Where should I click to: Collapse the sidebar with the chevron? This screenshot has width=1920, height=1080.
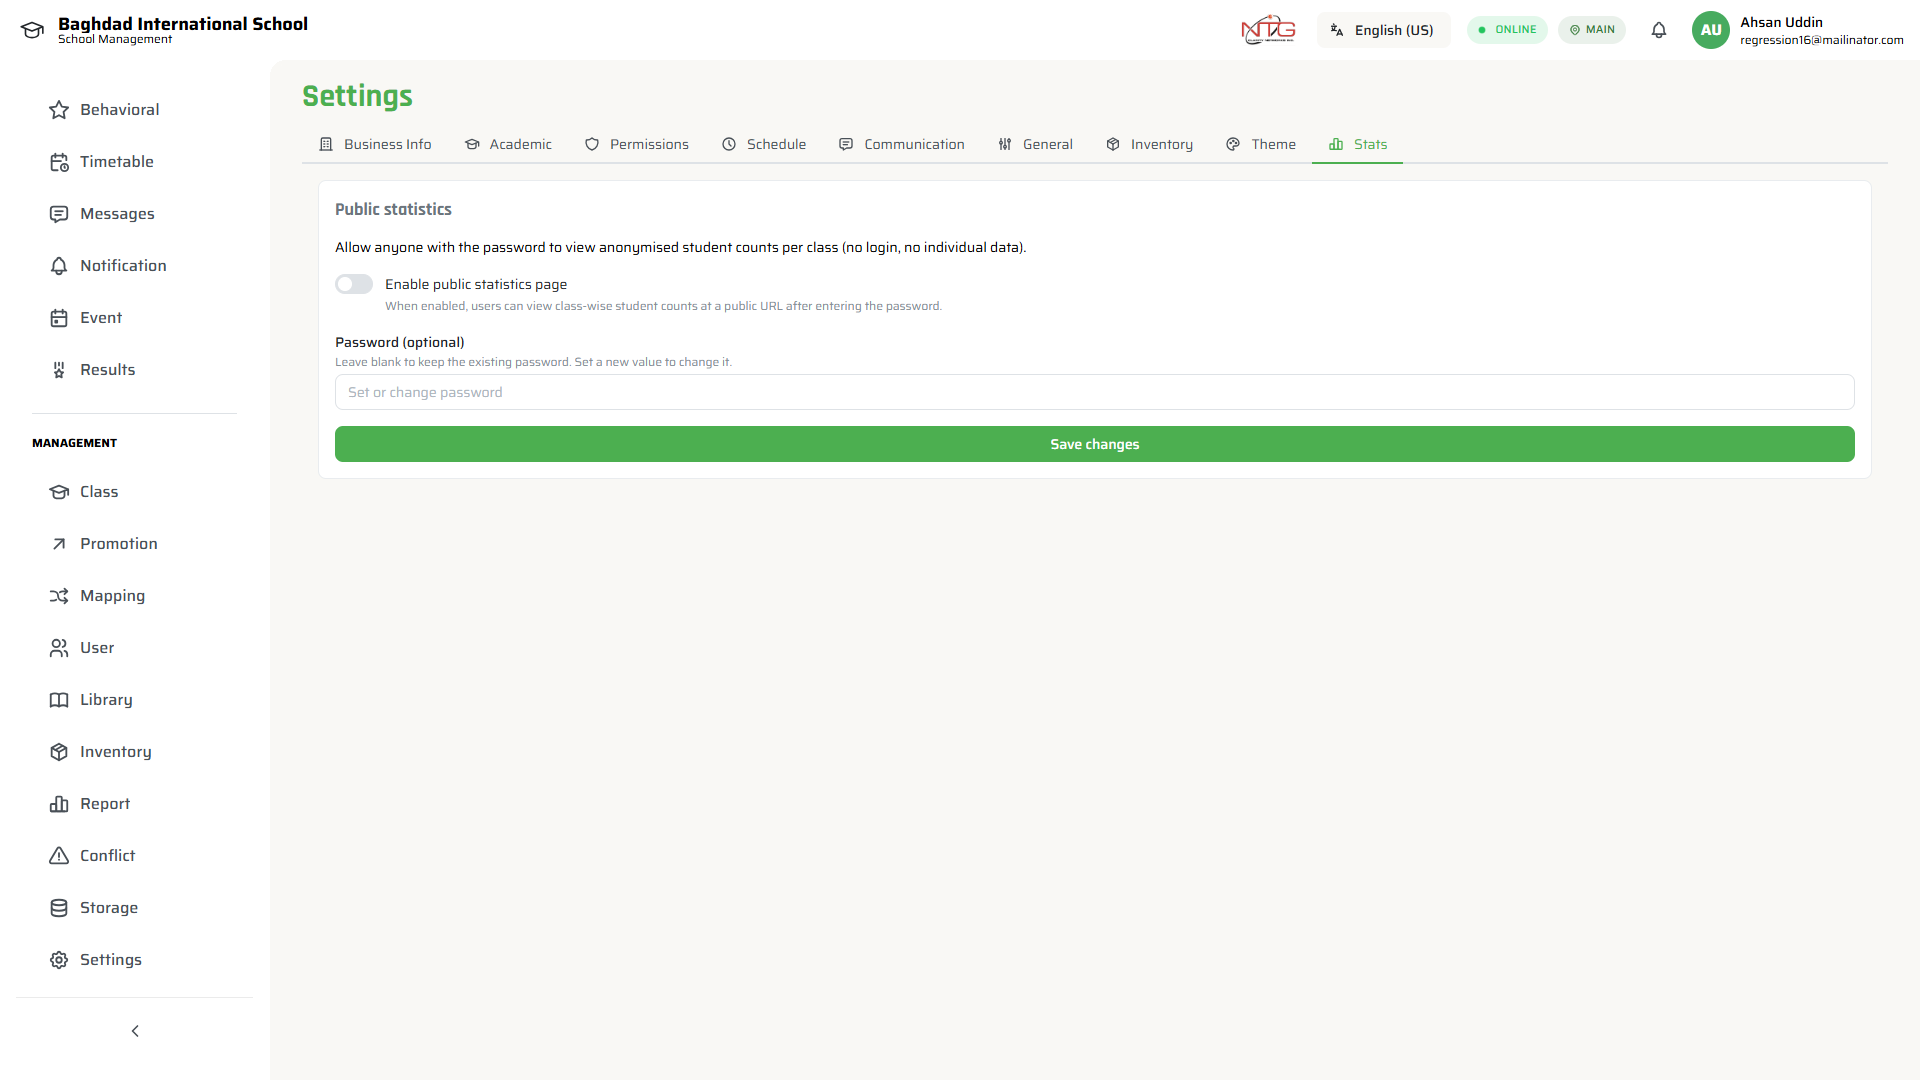[x=135, y=1031]
